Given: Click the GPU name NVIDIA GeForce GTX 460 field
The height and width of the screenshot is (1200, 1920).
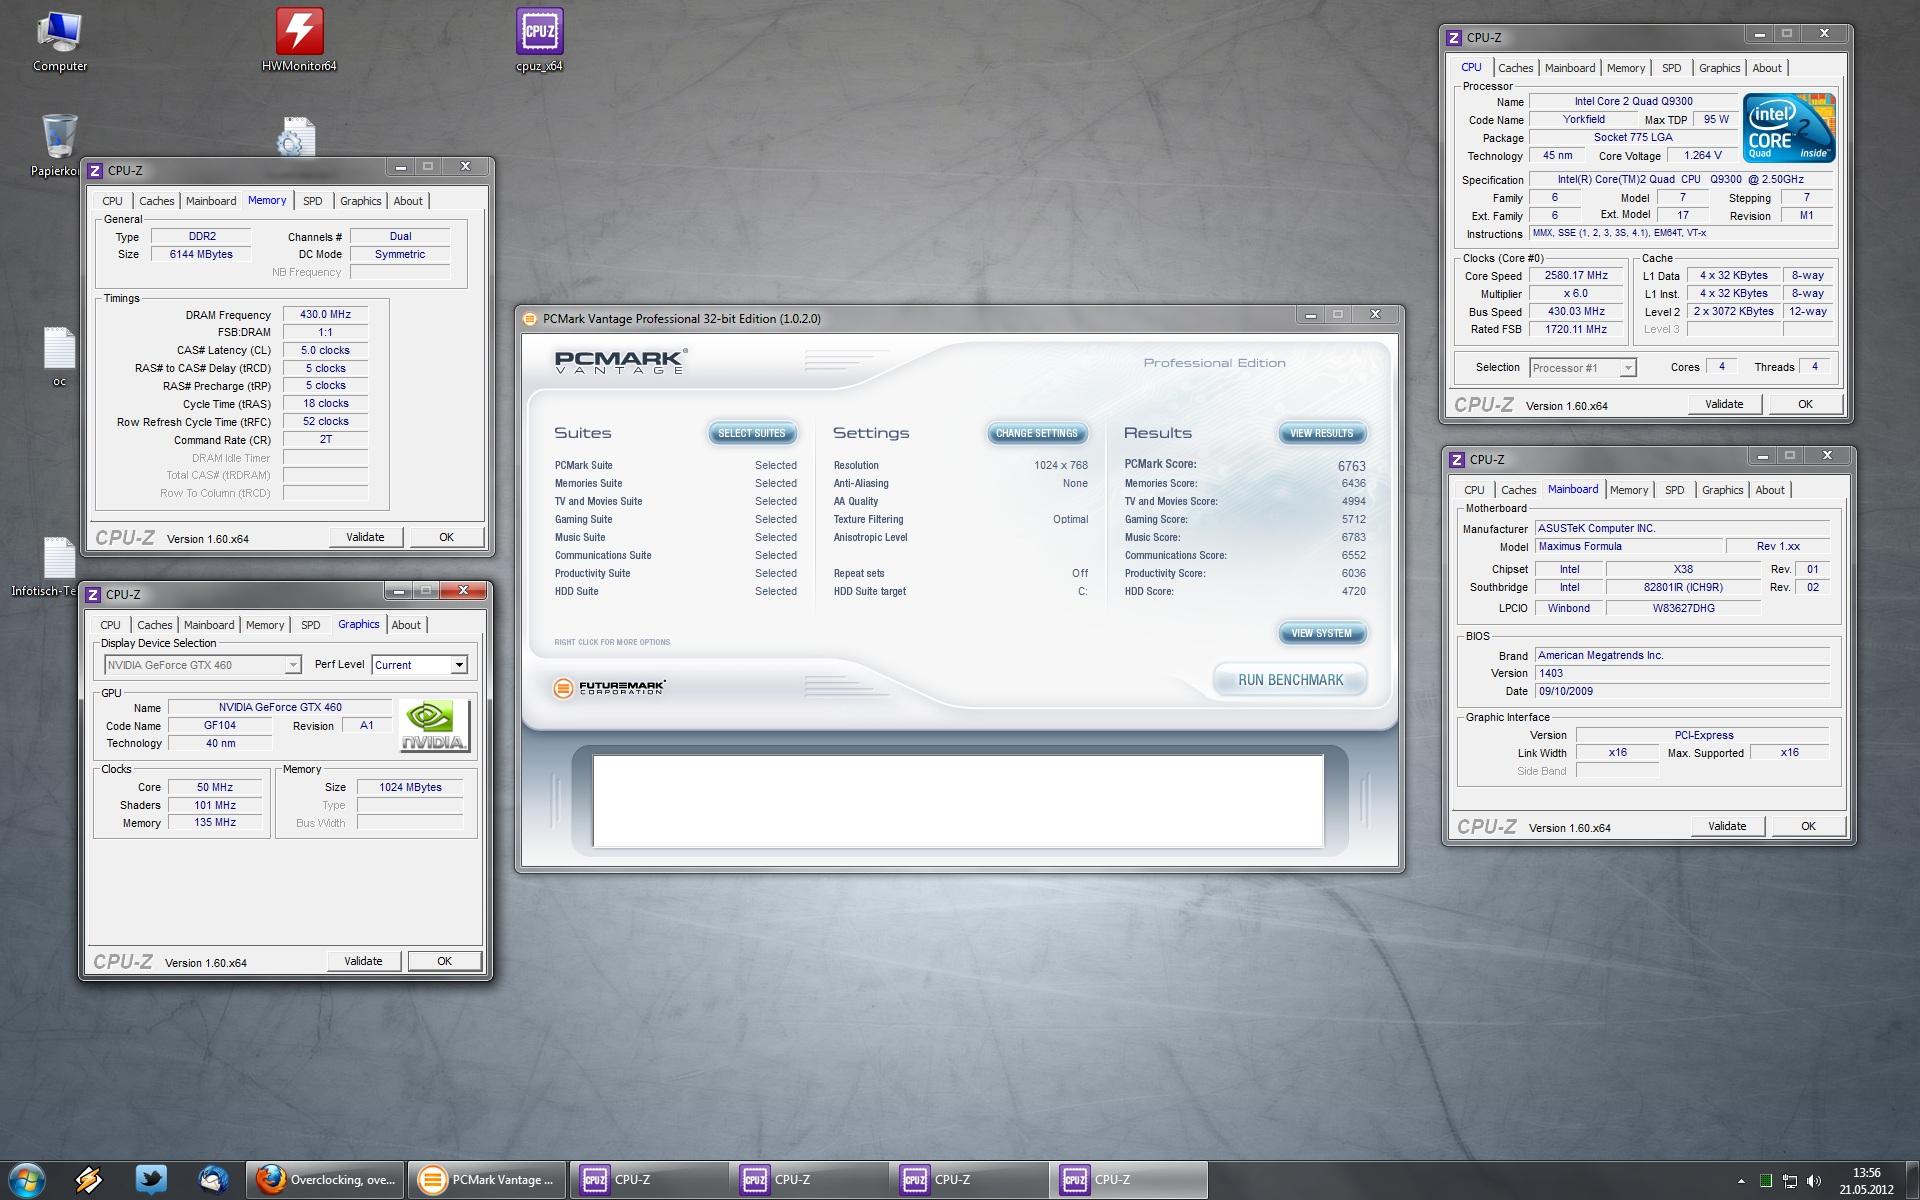Looking at the screenshot, I should pyautogui.click(x=280, y=707).
